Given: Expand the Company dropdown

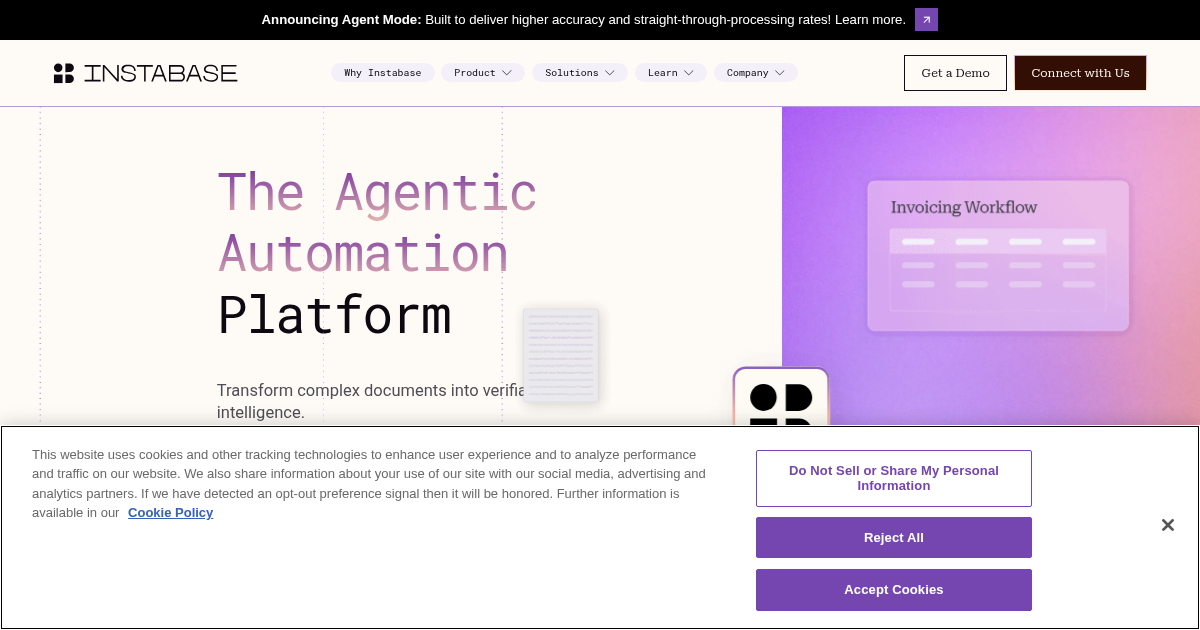Looking at the screenshot, I should pos(756,73).
